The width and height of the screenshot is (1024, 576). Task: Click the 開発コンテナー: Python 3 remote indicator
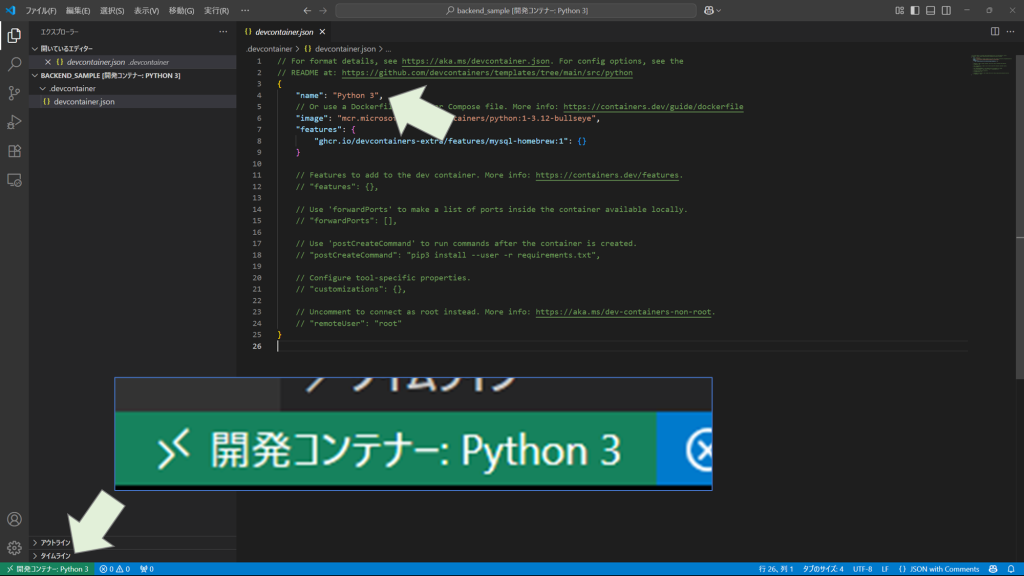48,569
